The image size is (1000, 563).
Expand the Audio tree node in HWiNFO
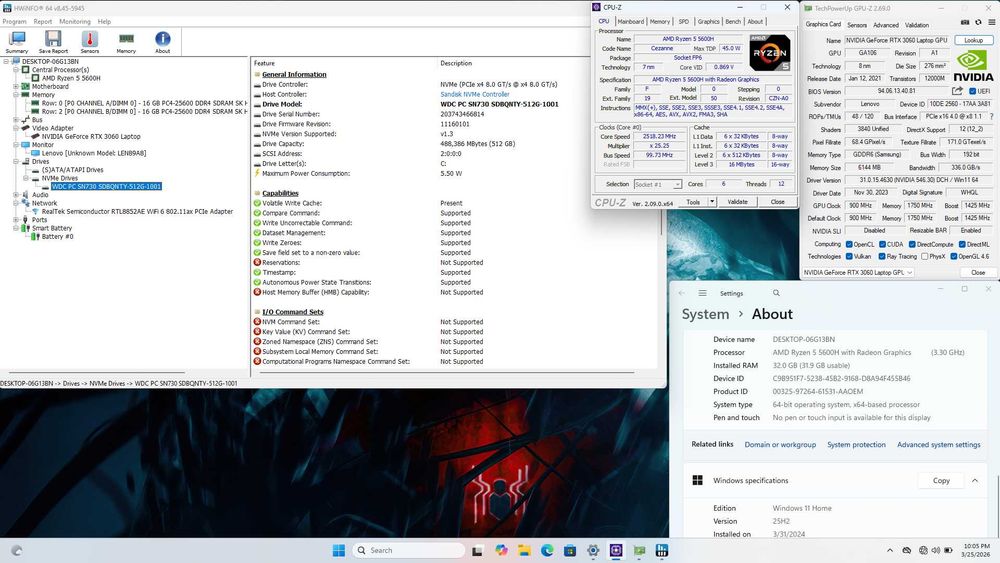[x=16, y=194]
